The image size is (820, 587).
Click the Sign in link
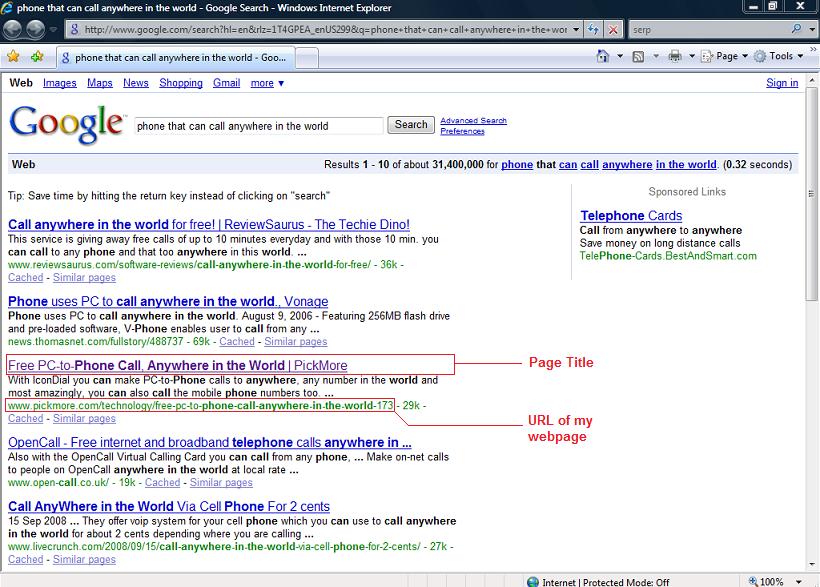[x=782, y=83]
